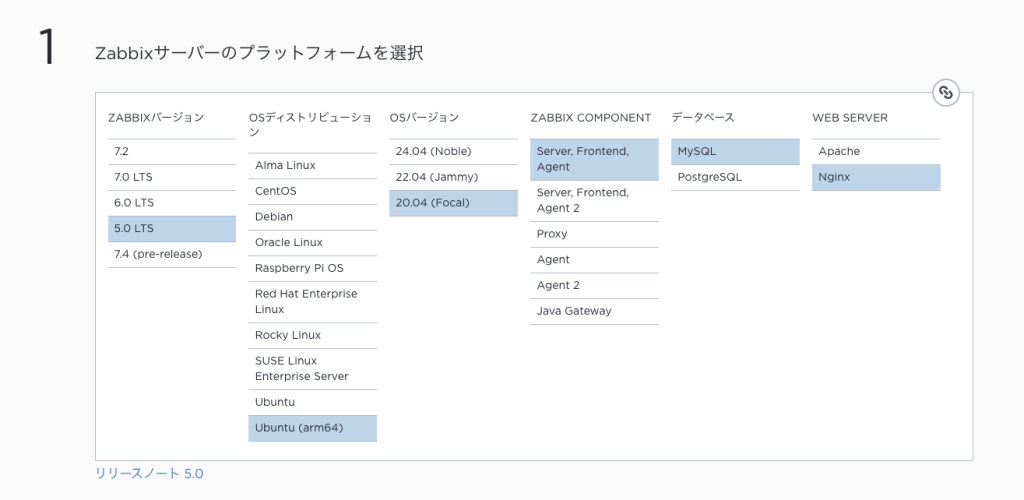
Task: Select Apache web server
Action: [876, 151]
